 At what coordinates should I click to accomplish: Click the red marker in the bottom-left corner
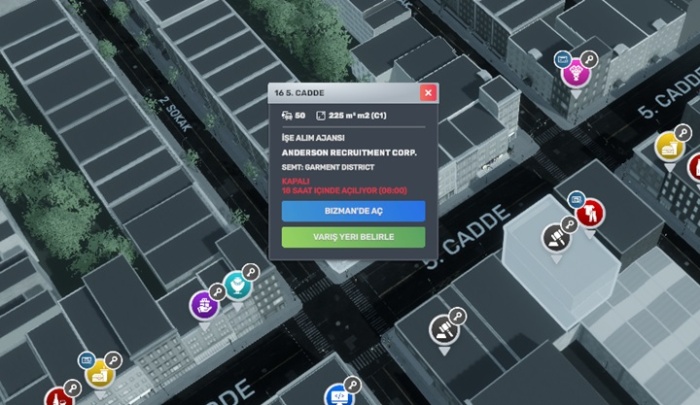(58, 398)
